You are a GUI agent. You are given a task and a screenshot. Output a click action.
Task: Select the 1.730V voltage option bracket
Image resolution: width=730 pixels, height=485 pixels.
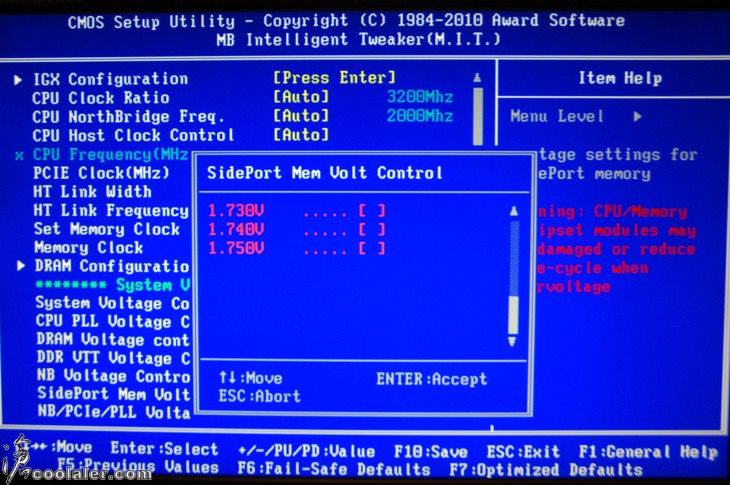coord(372,211)
